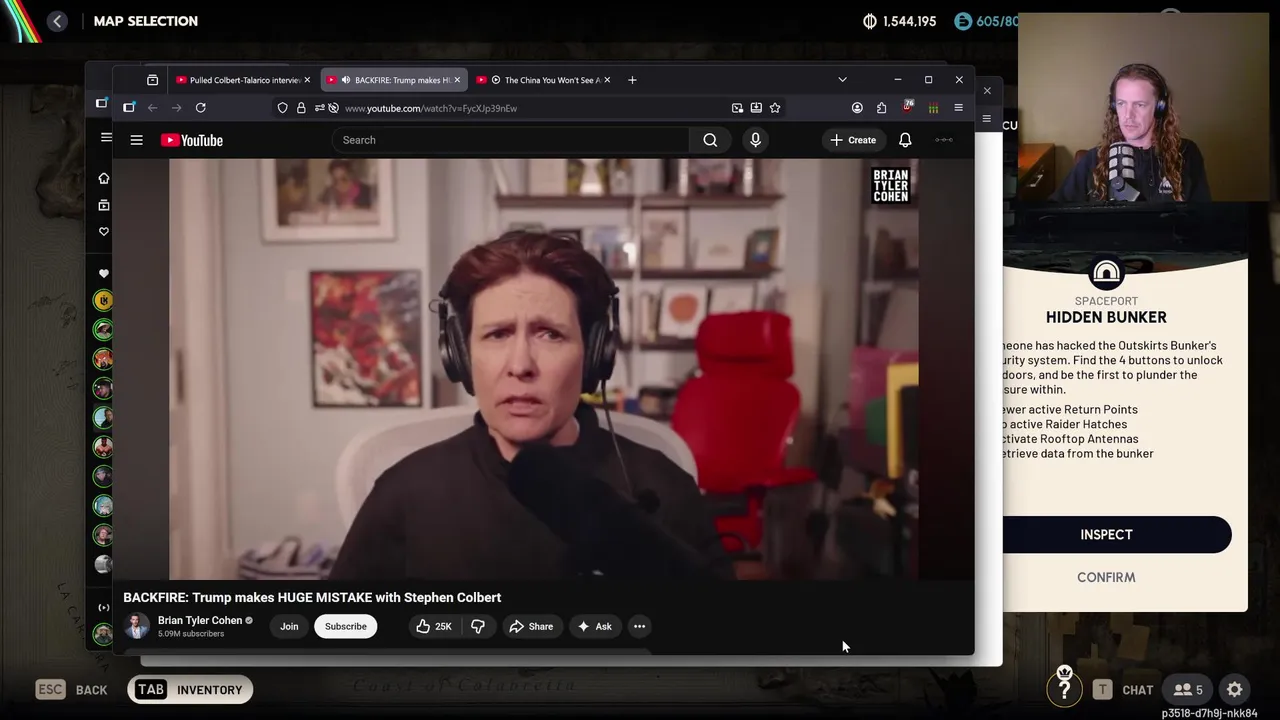Open Brian Tyler Cohen channel avatar
Screen dimensions: 1280x720
(137, 626)
